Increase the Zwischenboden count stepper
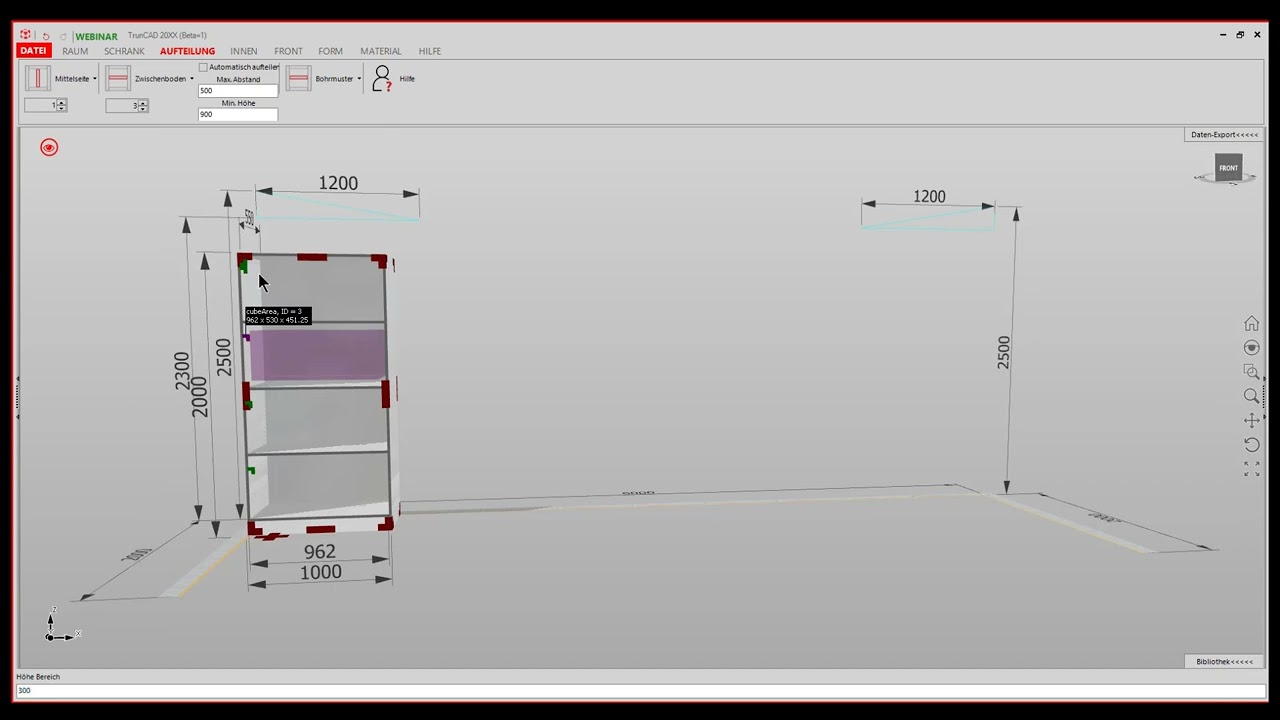The image size is (1280, 720). (x=143, y=102)
